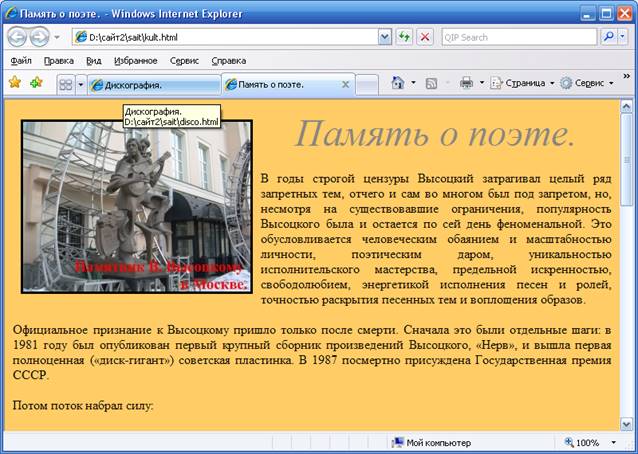Screen dimensions: 638x454
Task: Open the Файл menu
Action: tap(21, 60)
